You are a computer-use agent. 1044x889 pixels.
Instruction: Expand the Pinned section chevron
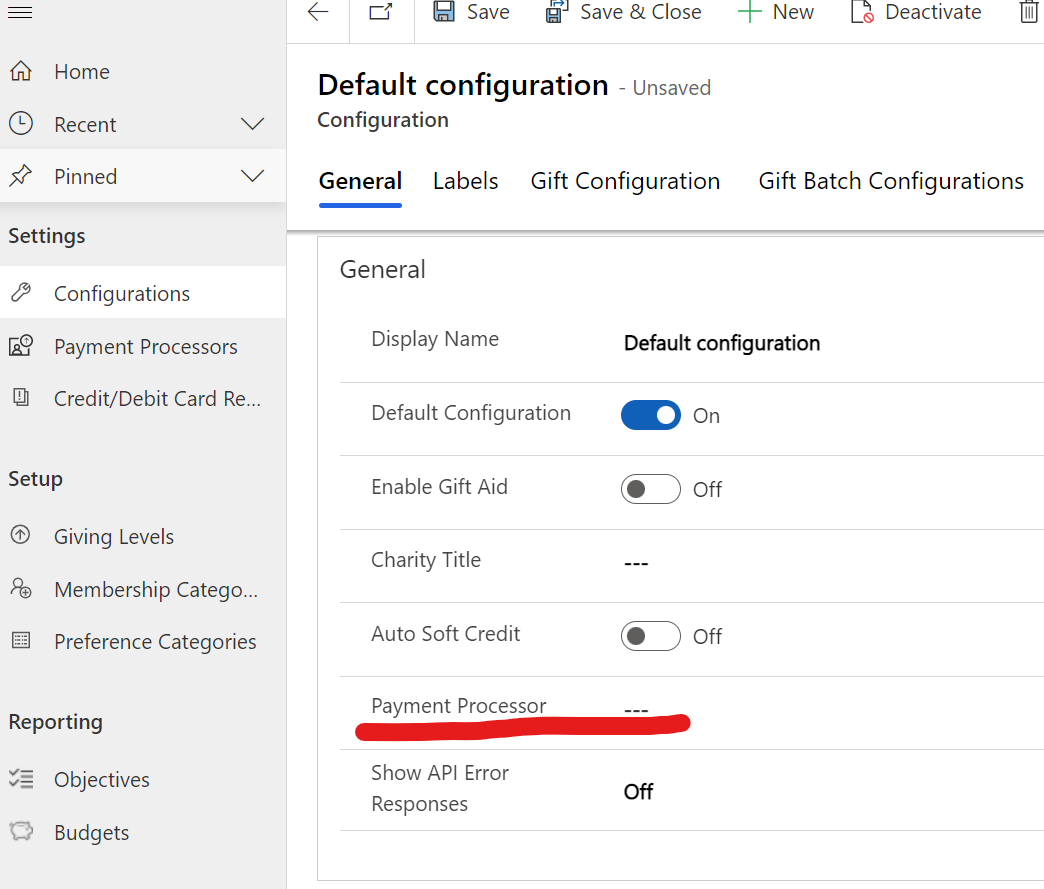[253, 176]
